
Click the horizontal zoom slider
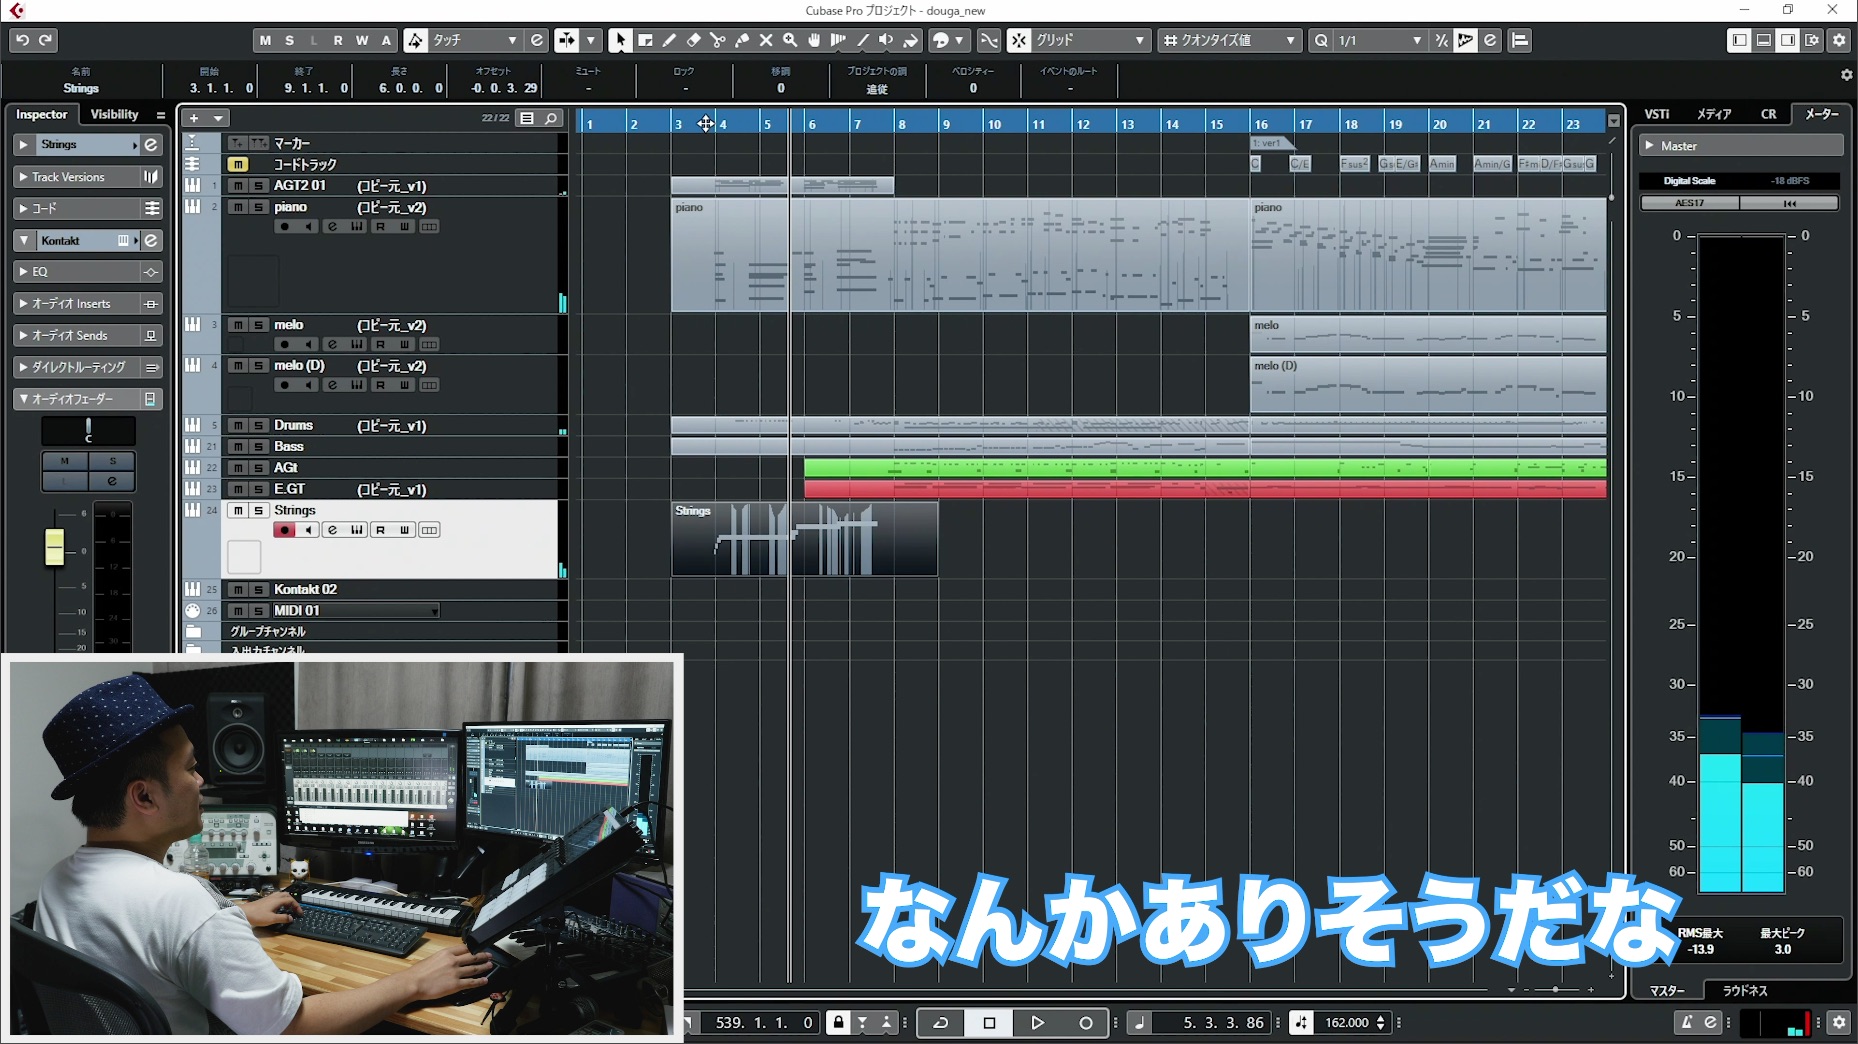point(1556,989)
